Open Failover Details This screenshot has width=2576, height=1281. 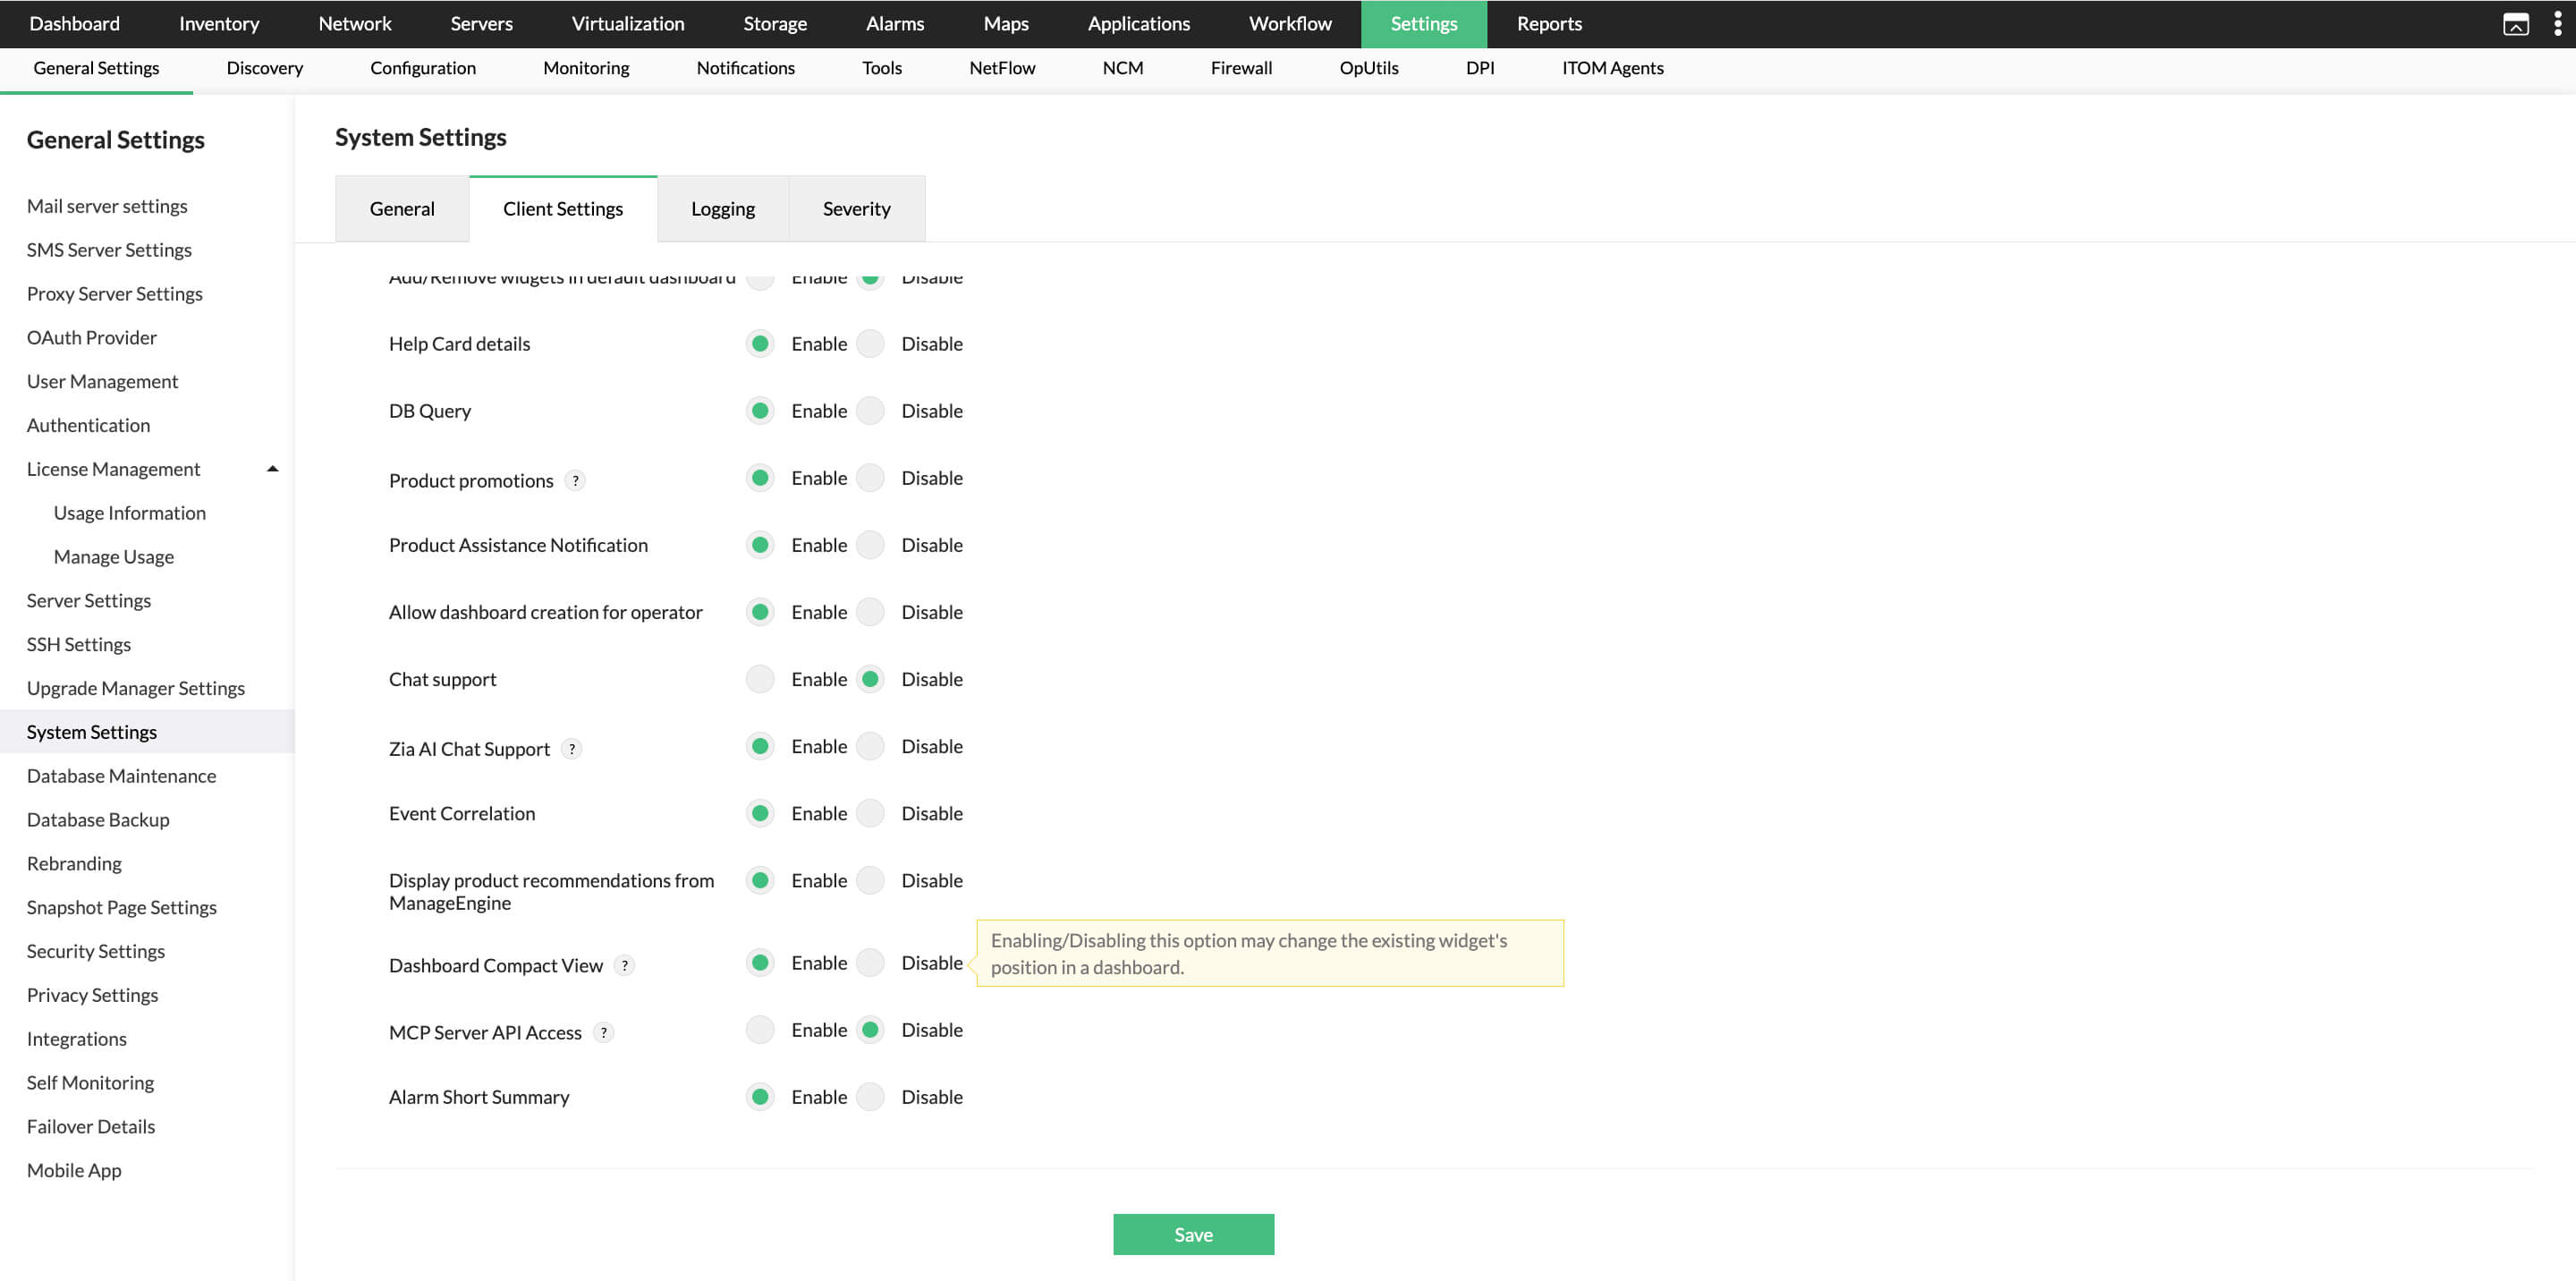(91, 1127)
